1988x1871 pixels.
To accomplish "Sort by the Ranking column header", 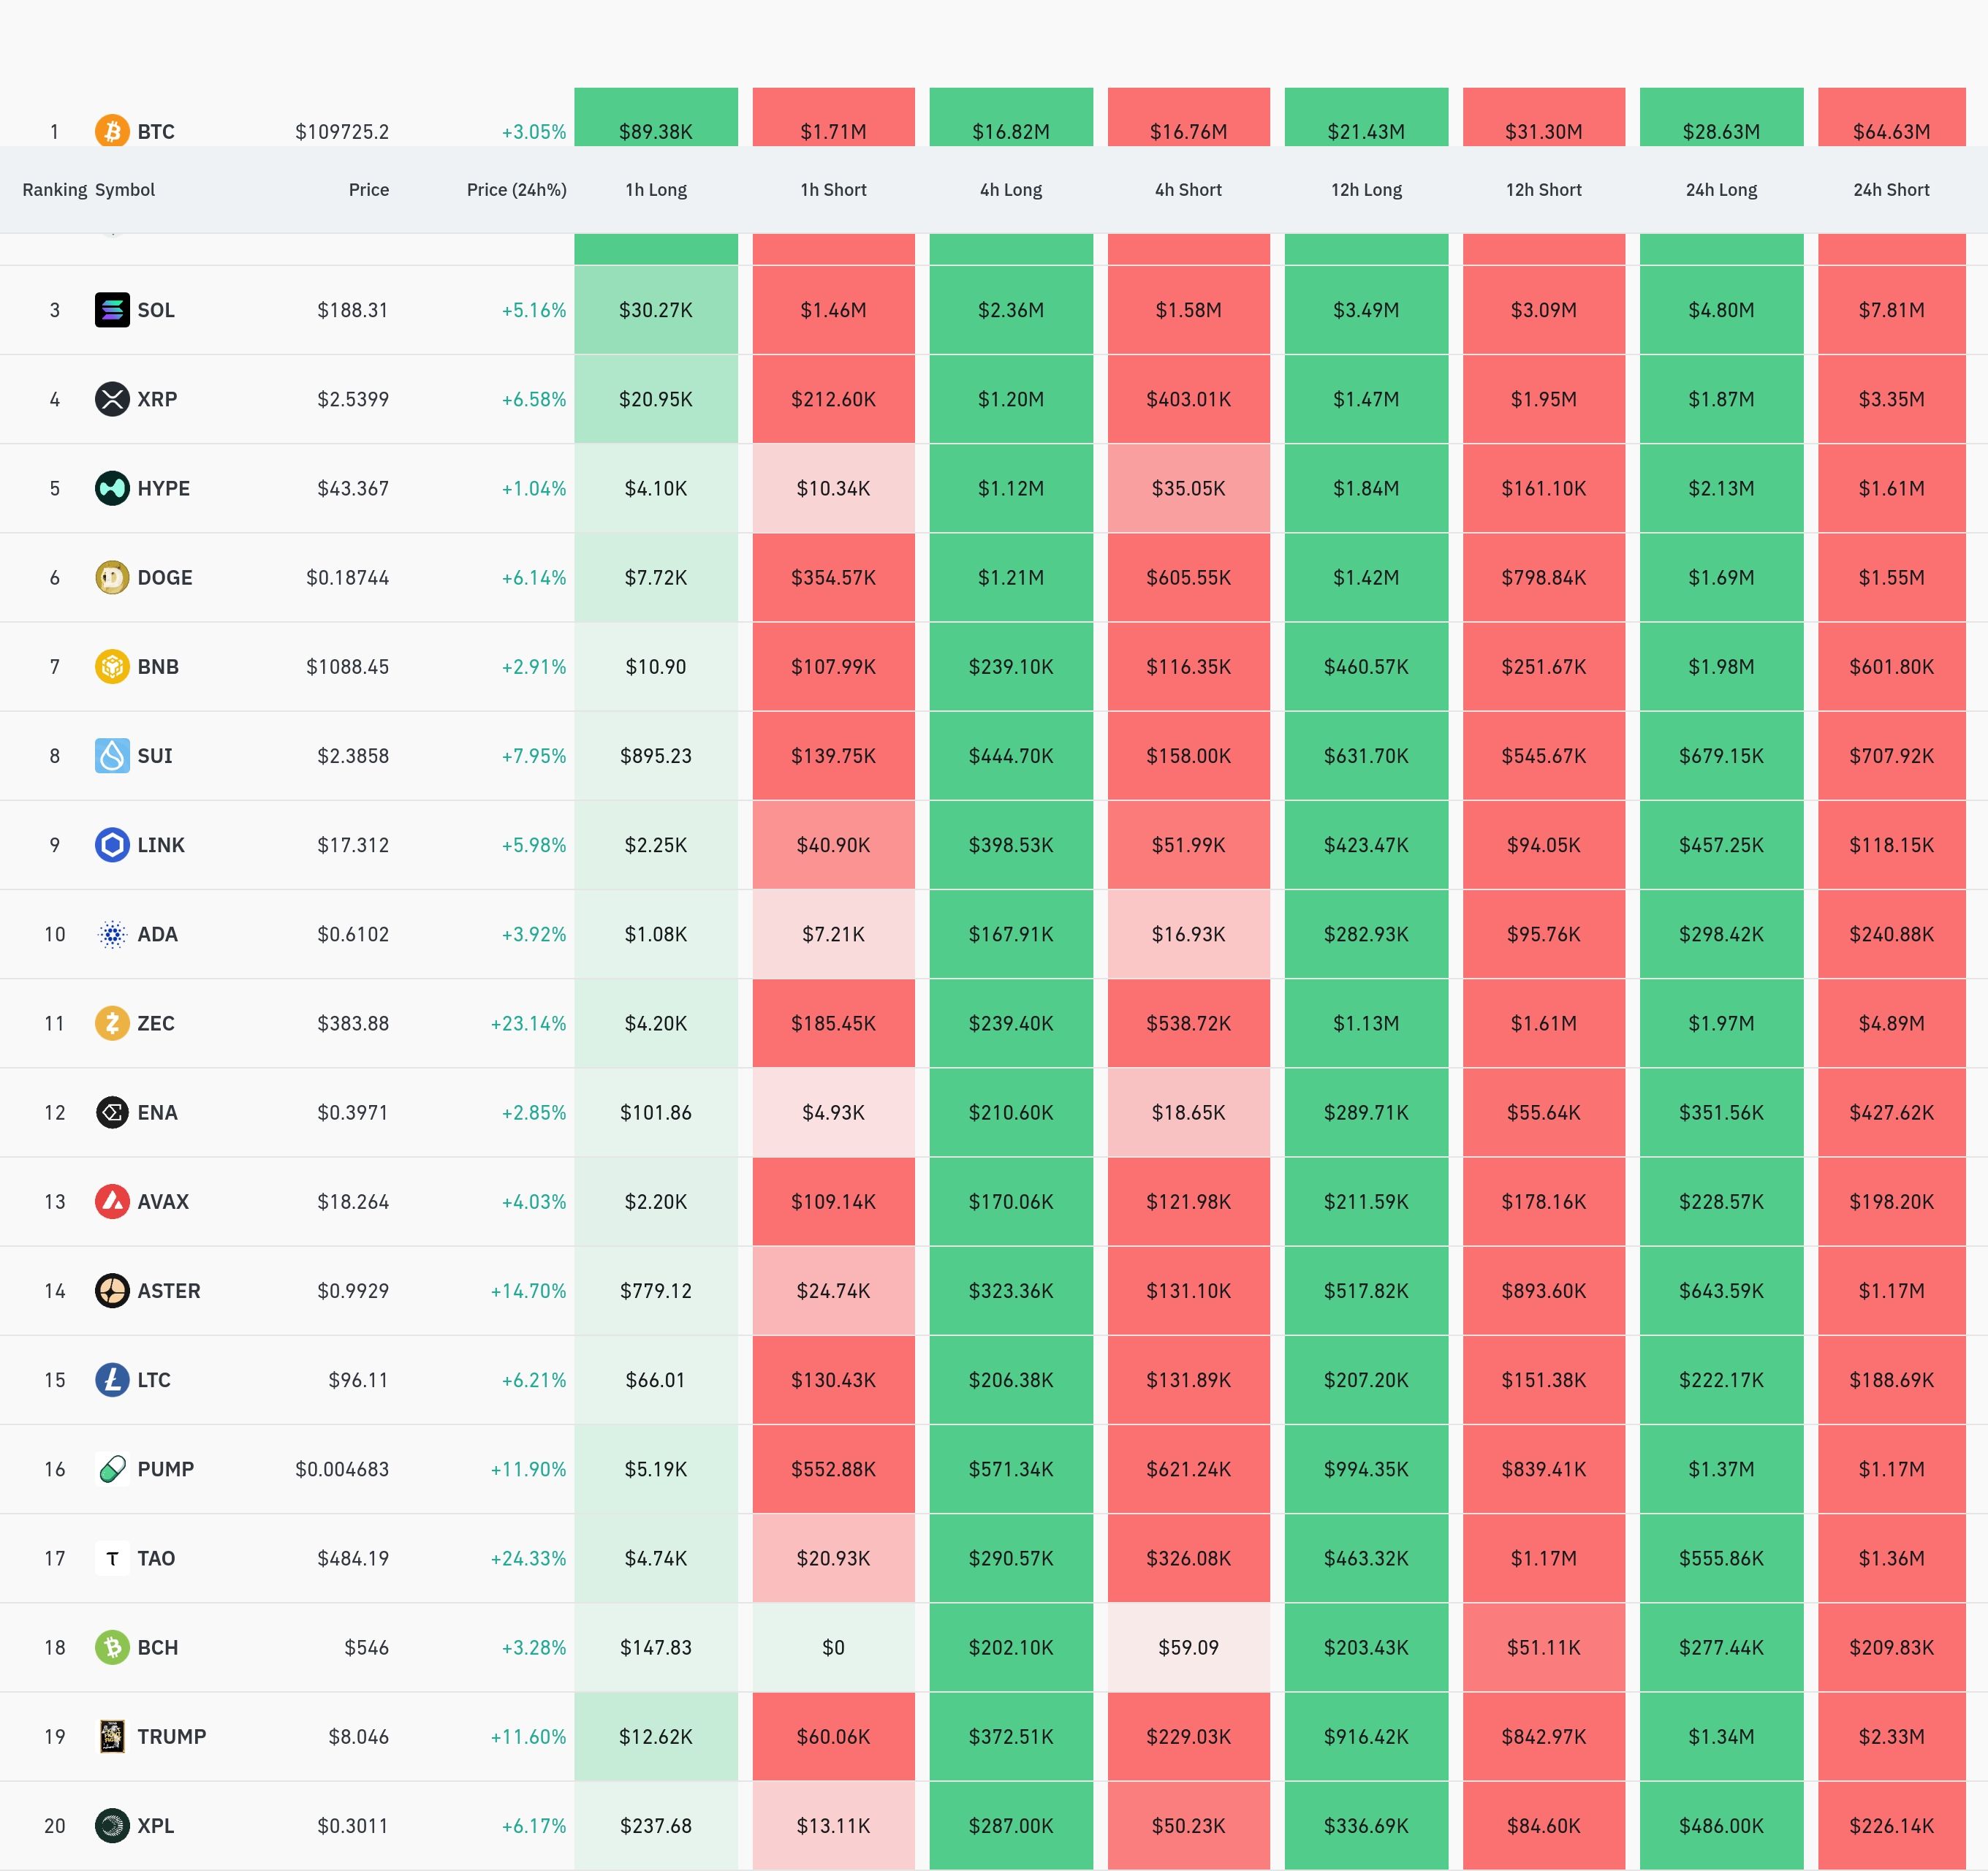I will click(54, 190).
